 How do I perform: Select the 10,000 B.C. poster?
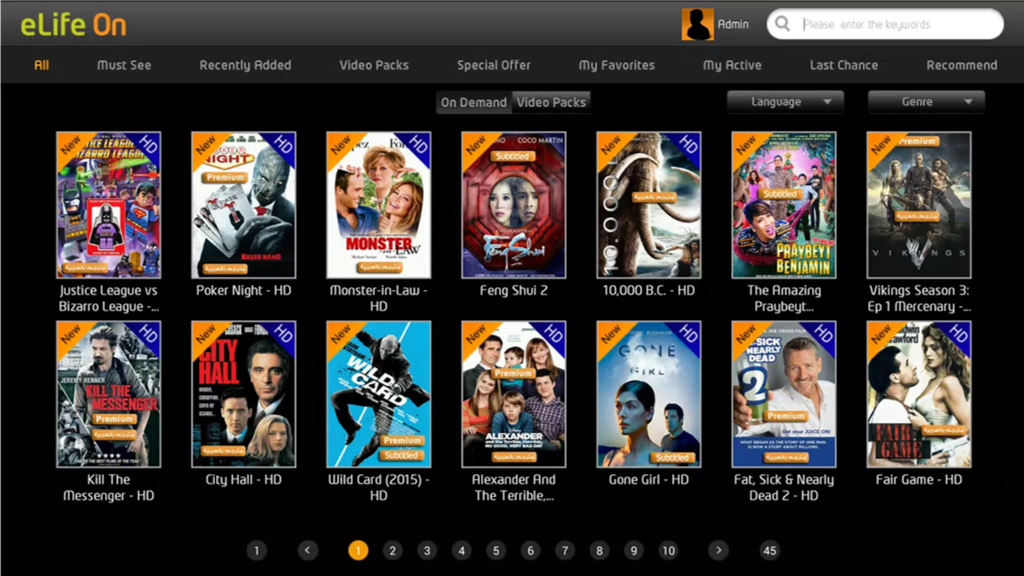click(648, 205)
